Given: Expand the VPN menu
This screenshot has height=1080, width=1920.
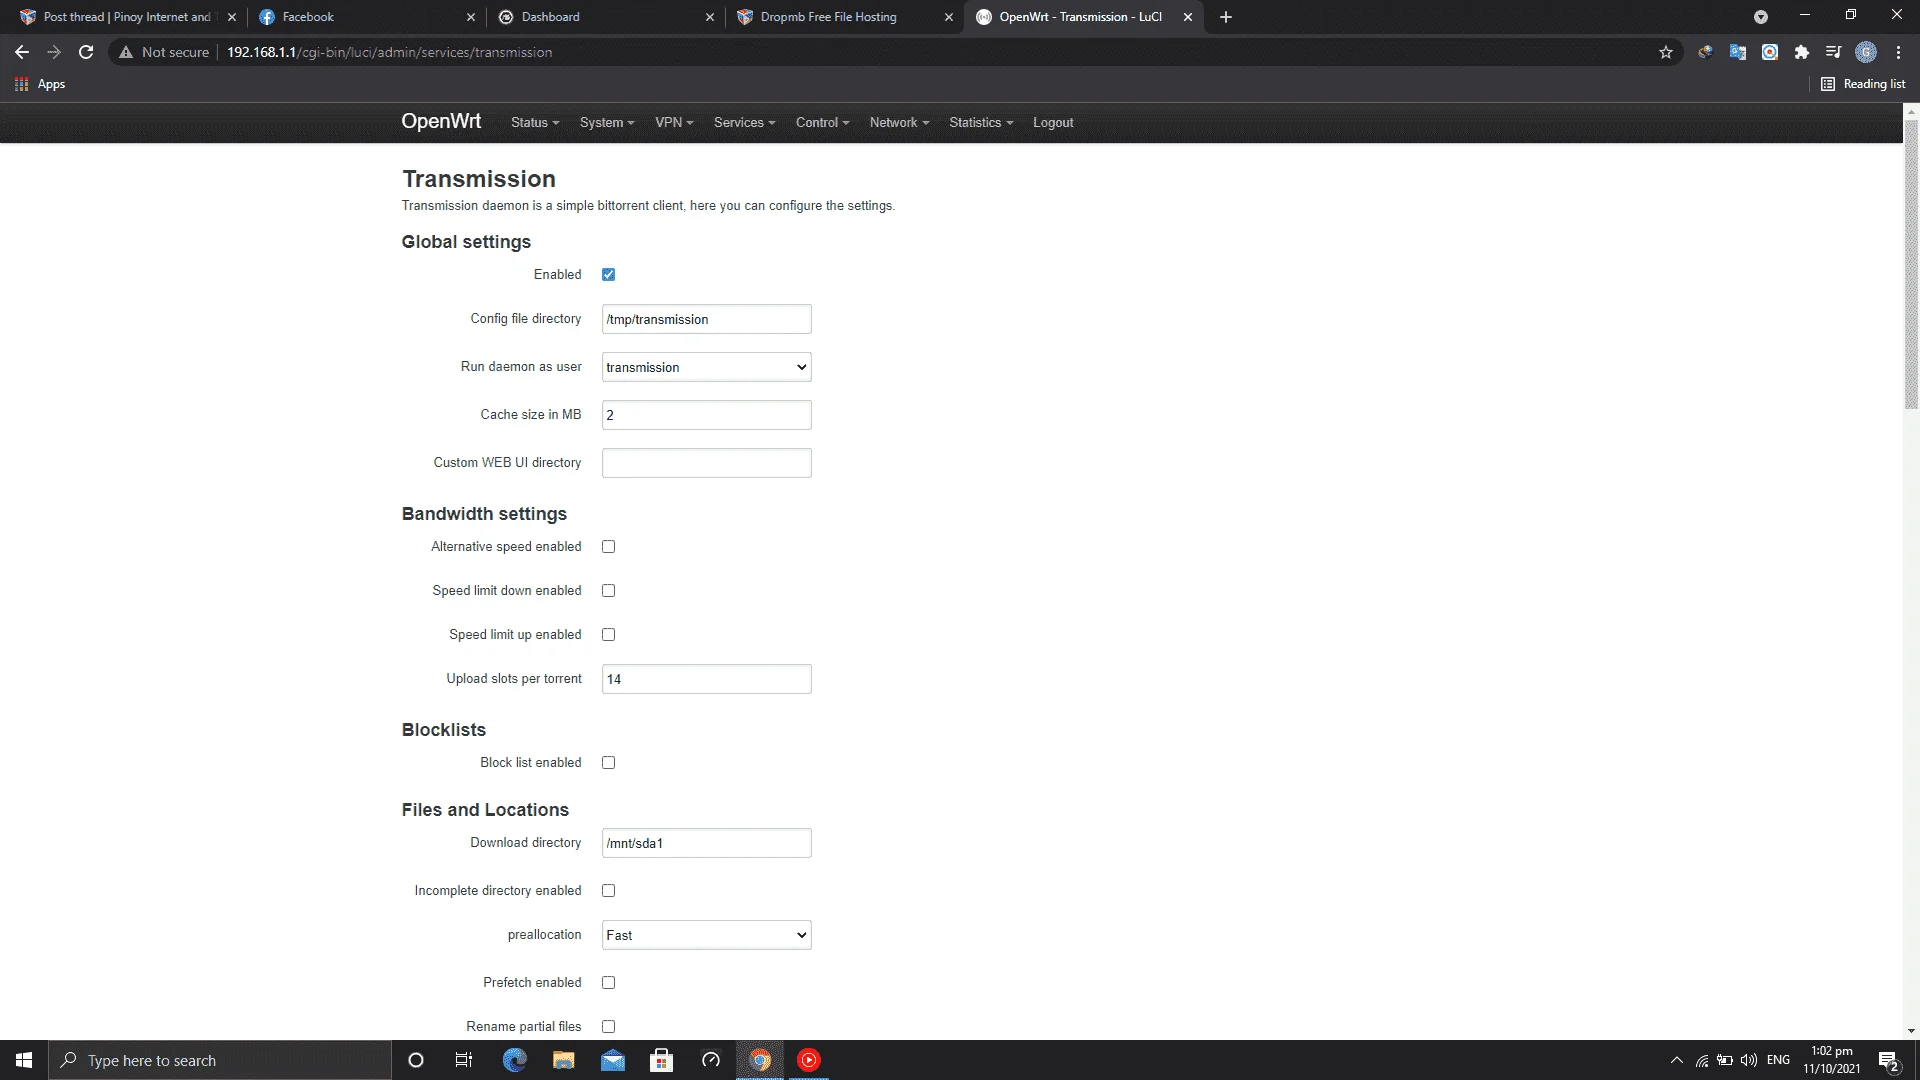Looking at the screenshot, I should (674, 122).
